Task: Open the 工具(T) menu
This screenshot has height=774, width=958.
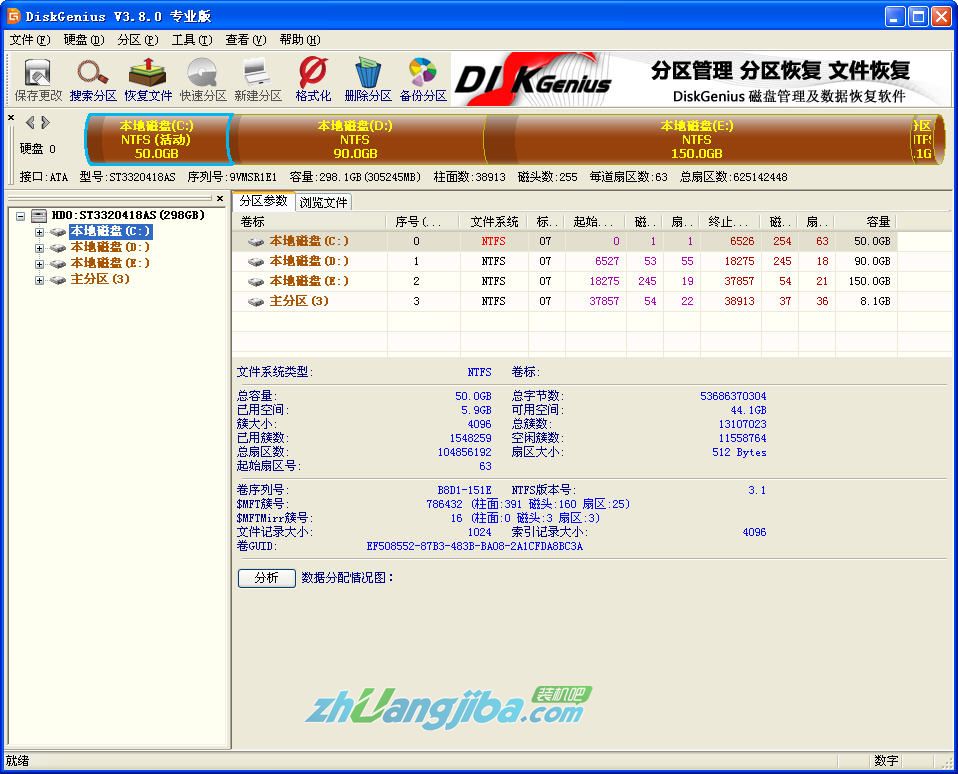Action: click(191, 40)
